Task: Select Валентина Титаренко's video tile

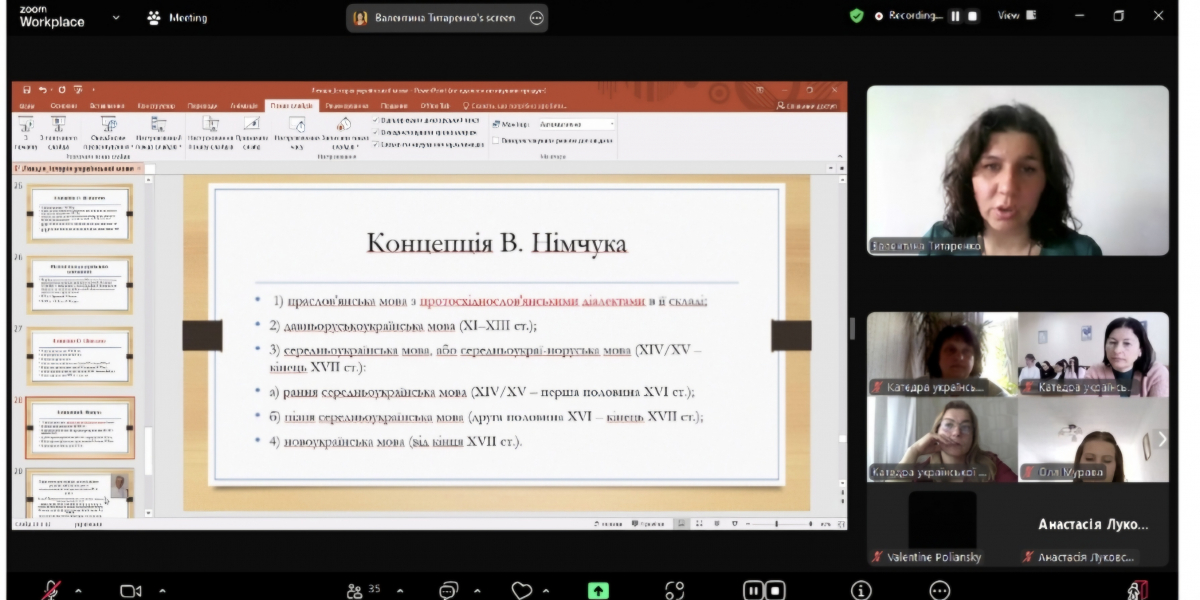Action: (x=1017, y=170)
